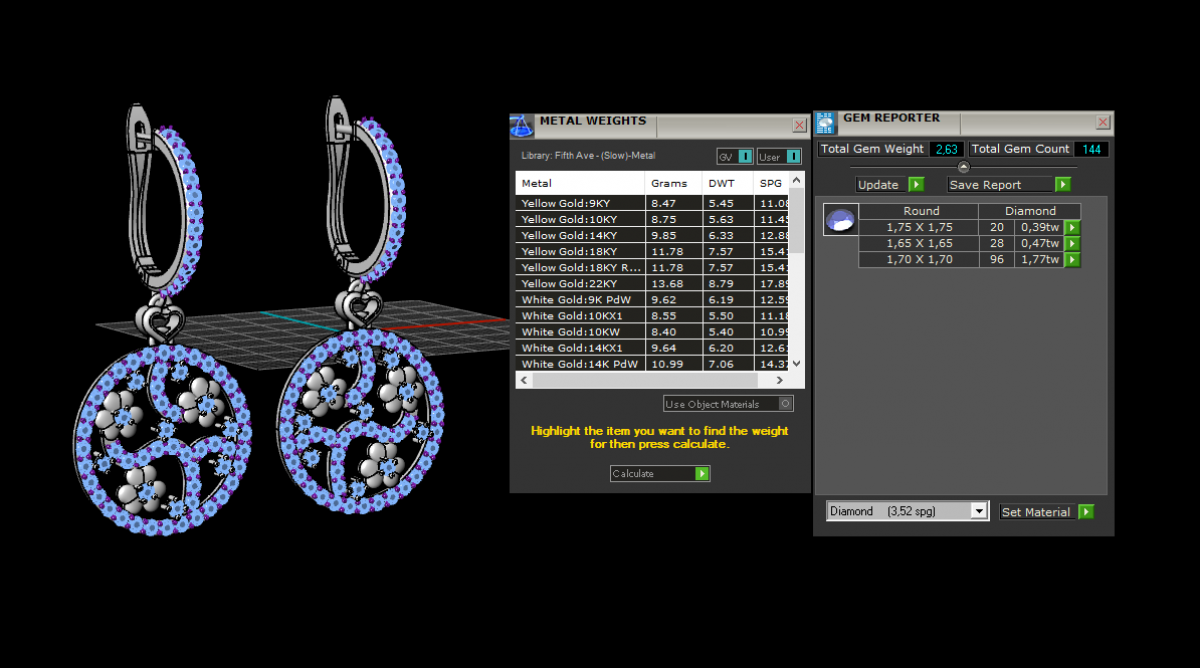Click green arrow for 0,47tw gem row

1072,244
